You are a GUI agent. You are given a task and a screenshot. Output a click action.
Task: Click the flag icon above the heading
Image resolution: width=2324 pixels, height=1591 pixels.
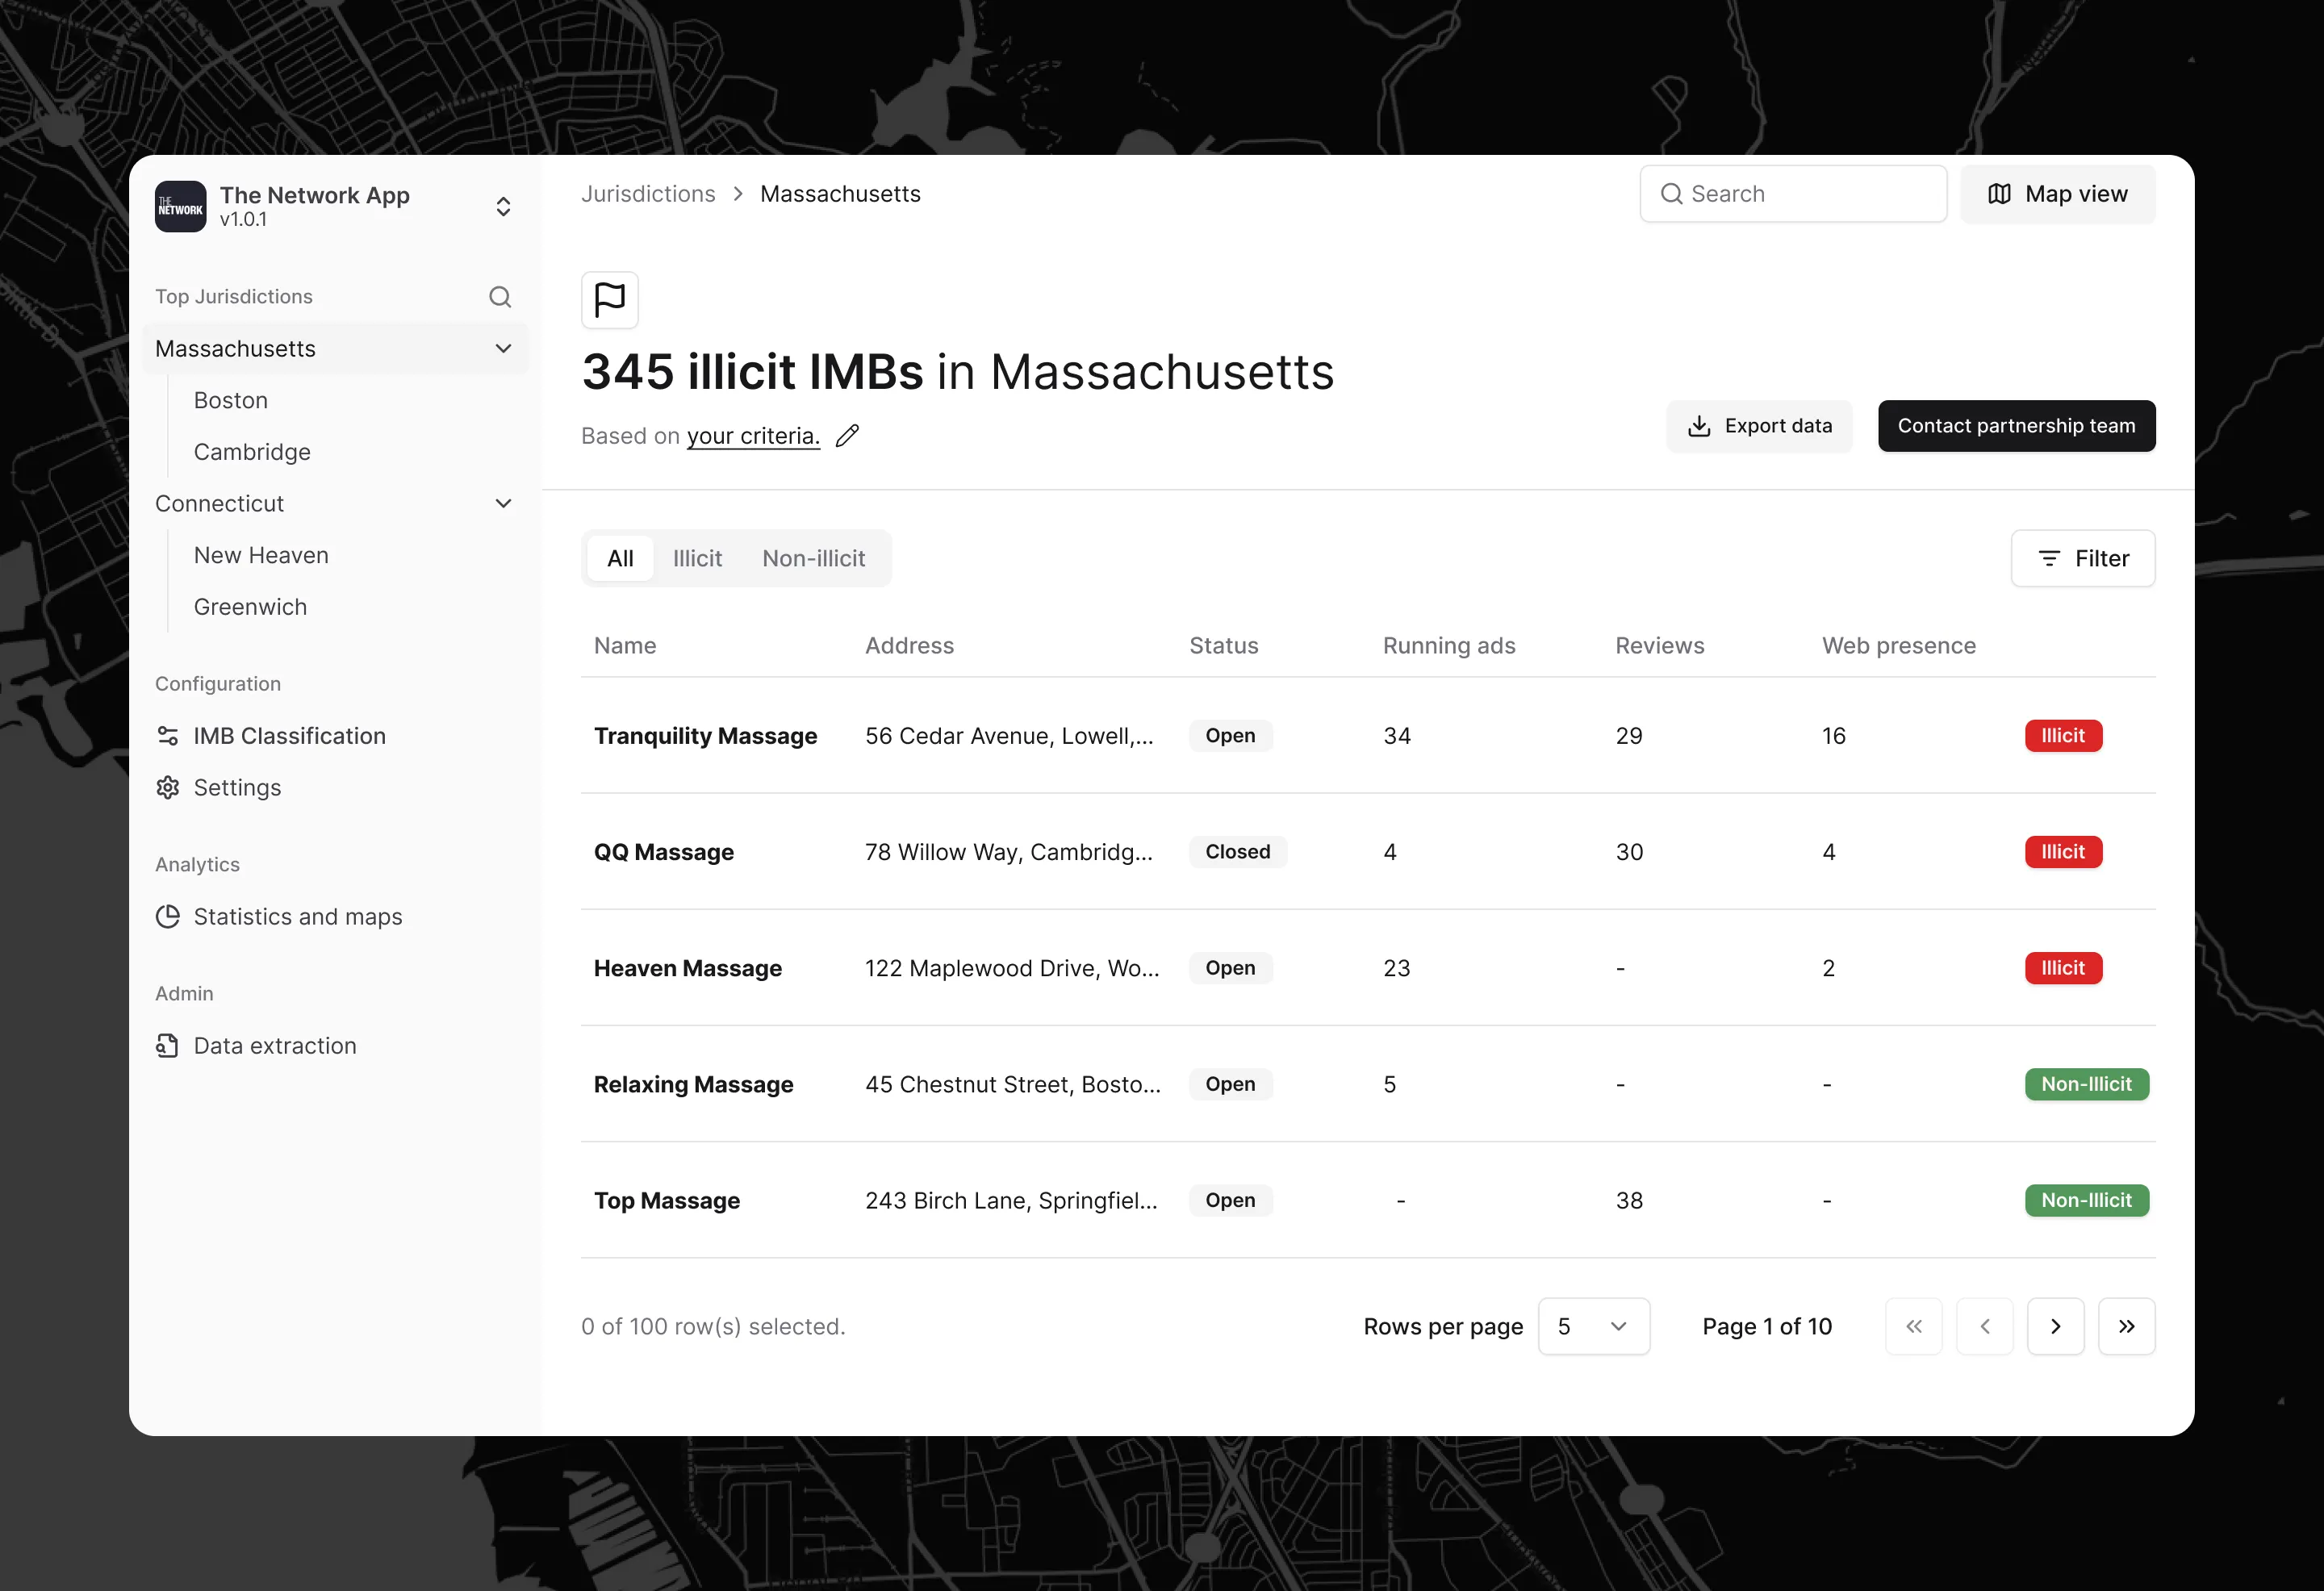tap(610, 299)
